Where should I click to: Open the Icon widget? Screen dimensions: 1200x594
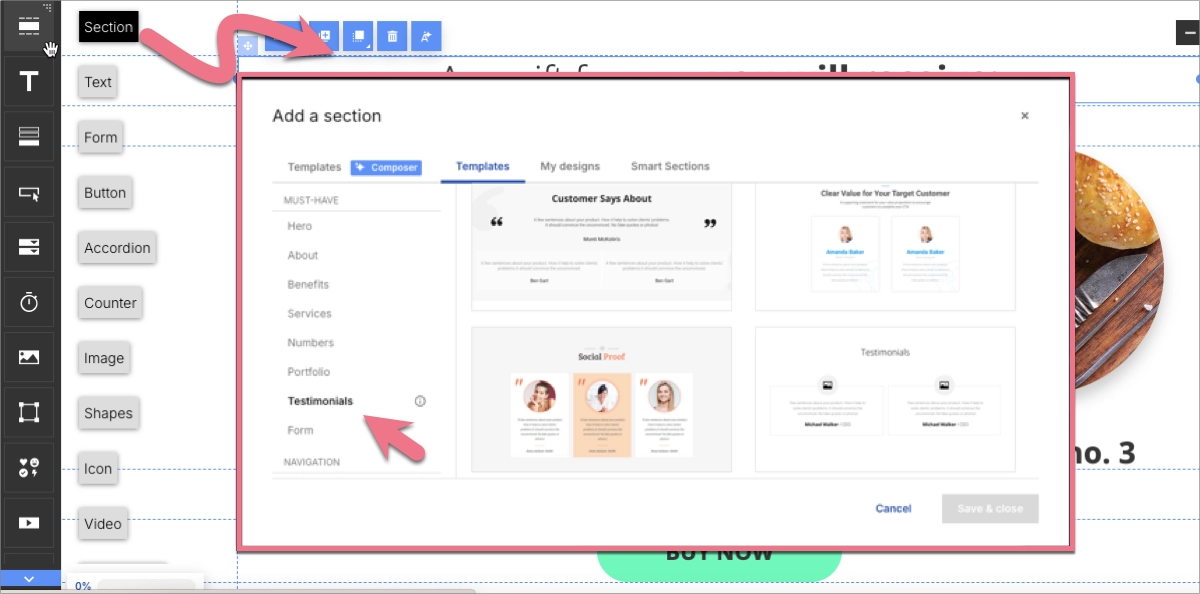29,467
